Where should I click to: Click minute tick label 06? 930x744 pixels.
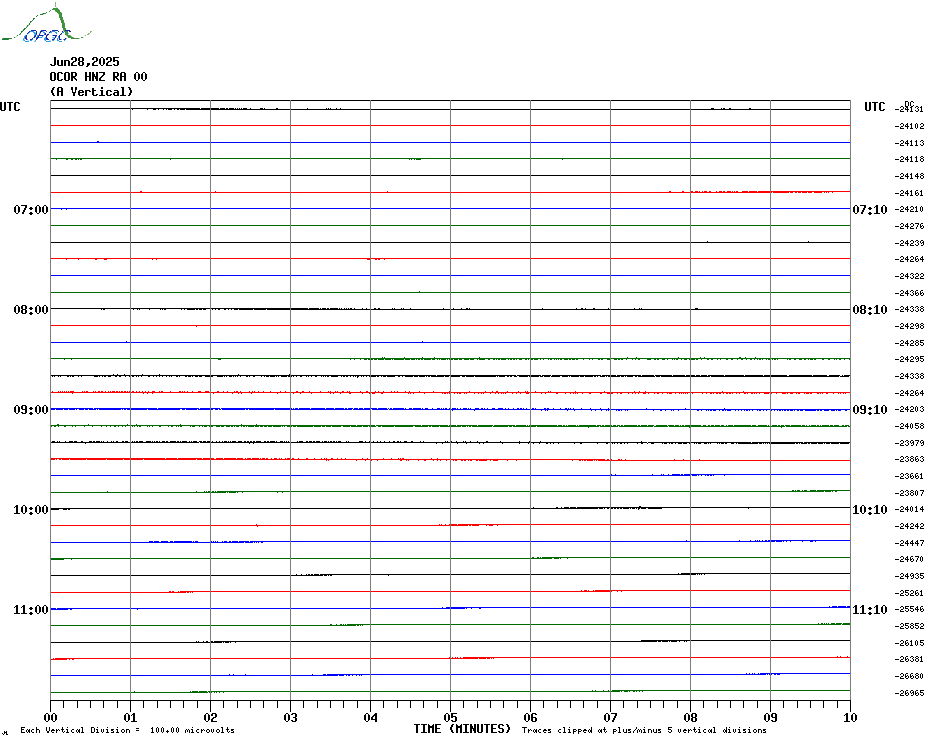point(531,718)
